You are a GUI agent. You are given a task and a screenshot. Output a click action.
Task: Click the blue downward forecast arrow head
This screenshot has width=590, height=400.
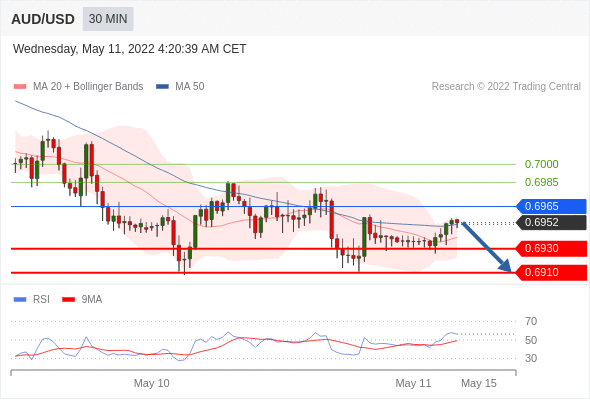pyautogui.click(x=505, y=266)
